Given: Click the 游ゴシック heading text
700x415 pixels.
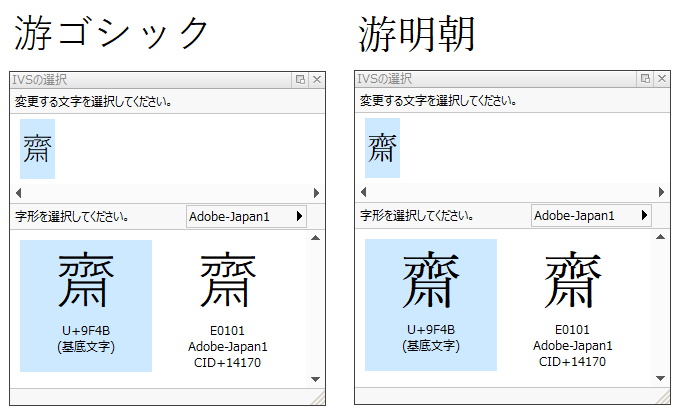Looking at the screenshot, I should pos(112,33).
